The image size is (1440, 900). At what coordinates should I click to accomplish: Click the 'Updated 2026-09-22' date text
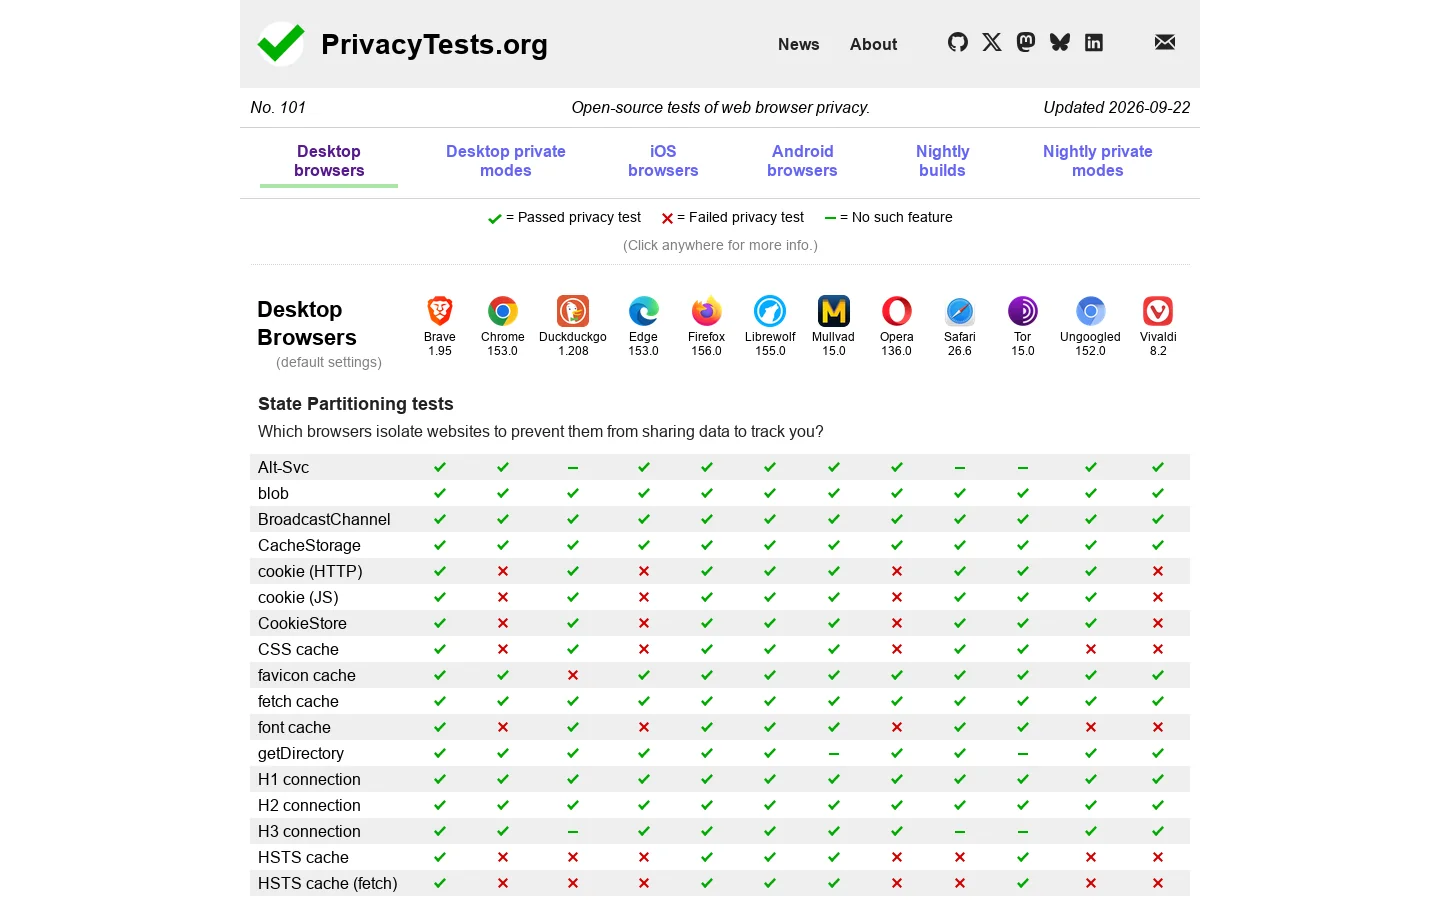click(1117, 107)
